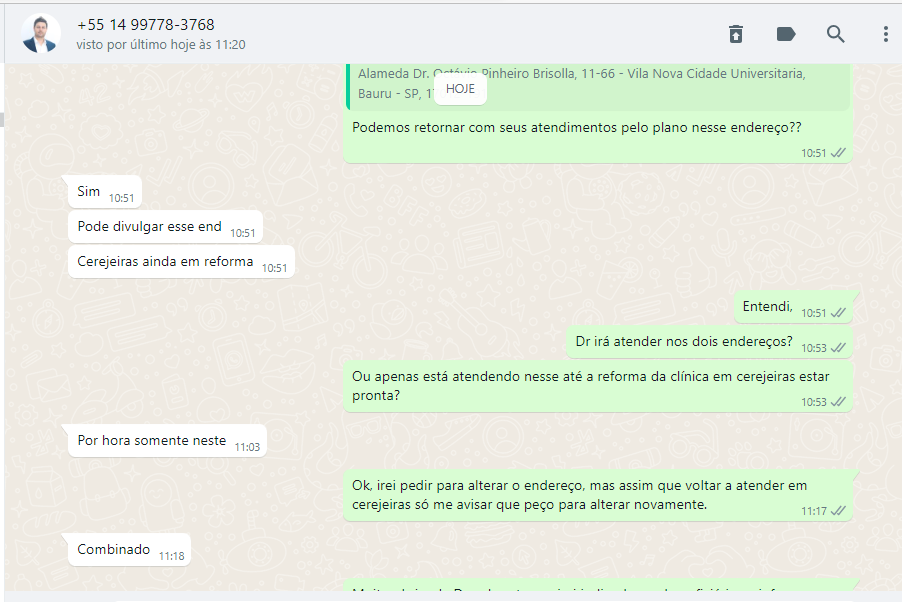The width and height of the screenshot is (902, 602).
Task: Click the received 'Sim' message bubble
Action: pos(105,192)
